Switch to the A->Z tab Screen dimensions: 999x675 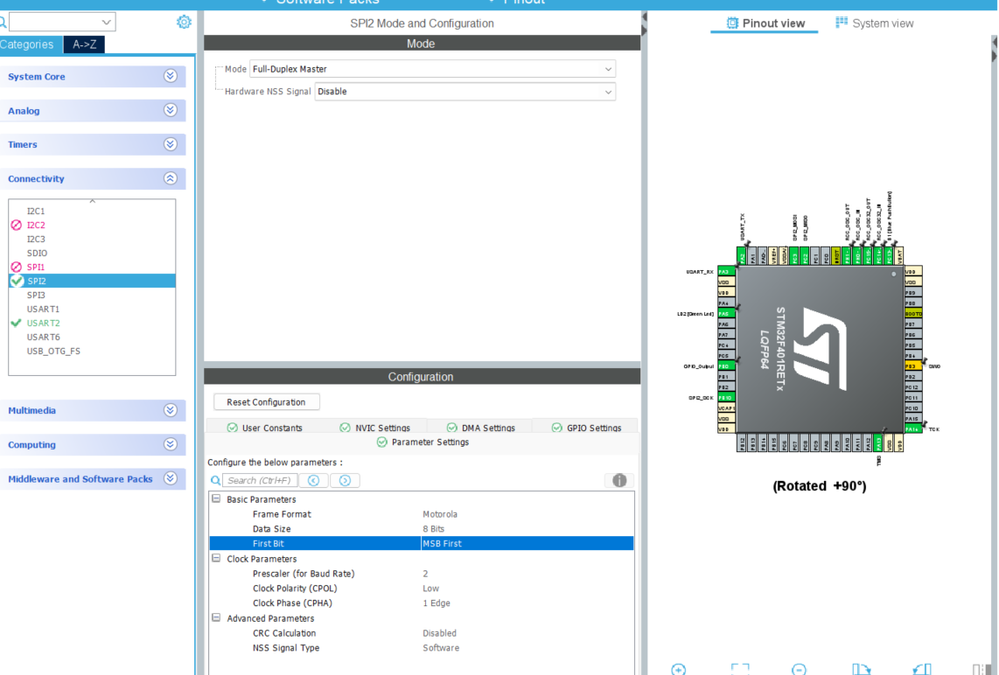[84, 45]
